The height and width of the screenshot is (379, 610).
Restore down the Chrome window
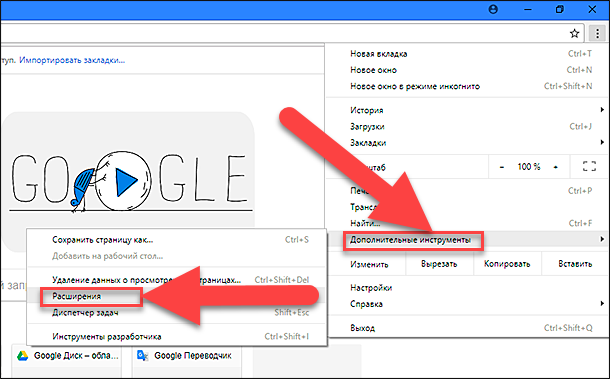(x=559, y=9)
